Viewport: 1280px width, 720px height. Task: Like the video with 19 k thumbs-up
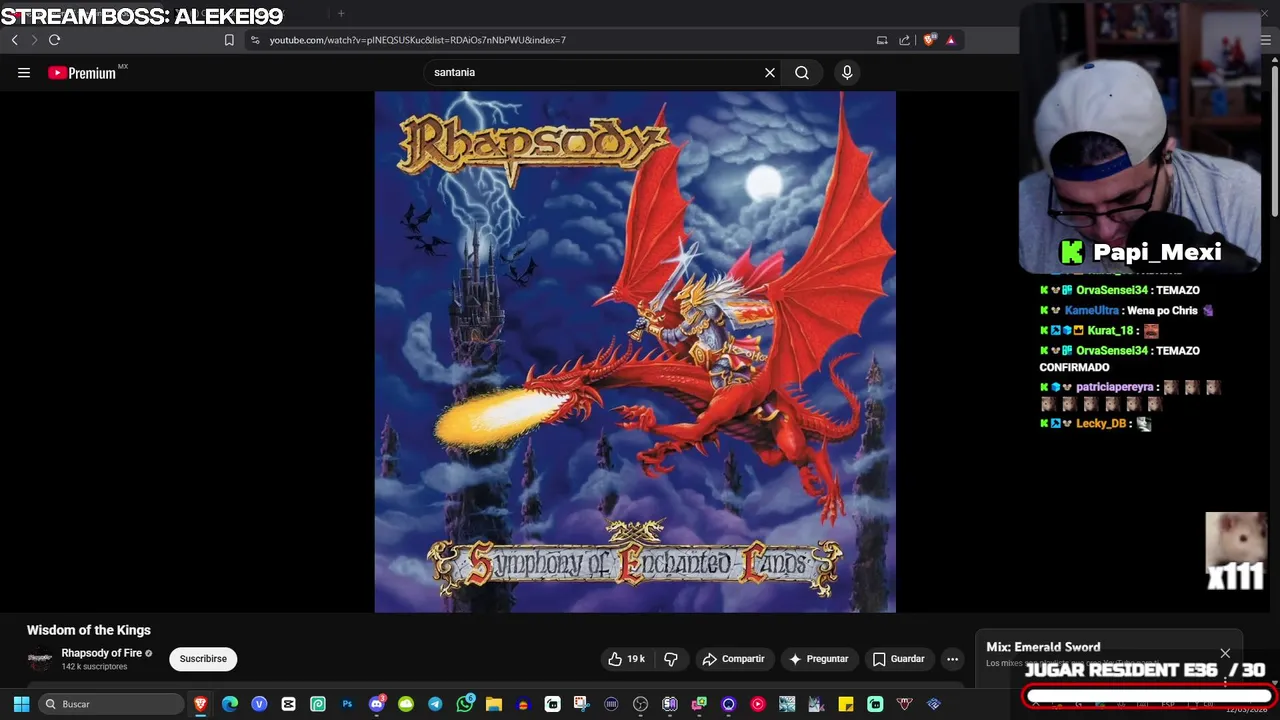click(628, 659)
